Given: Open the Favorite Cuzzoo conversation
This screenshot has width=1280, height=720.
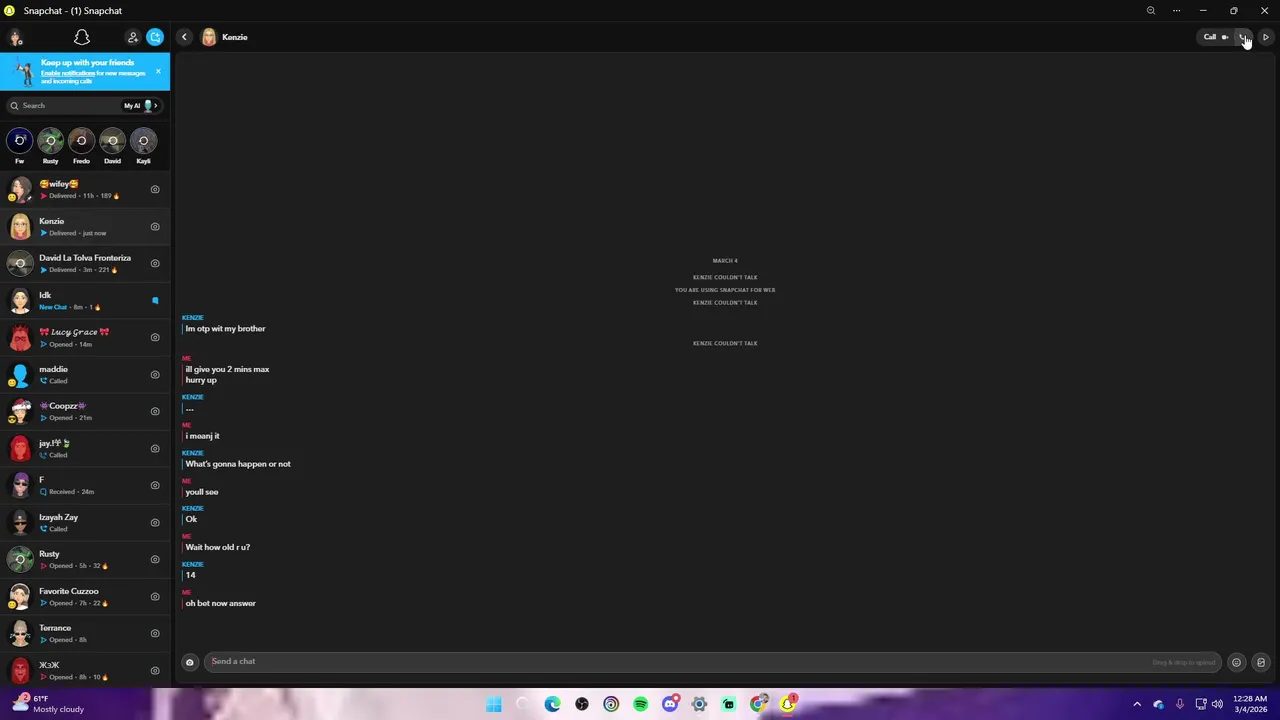Looking at the screenshot, I should pyautogui.click(x=85, y=596).
